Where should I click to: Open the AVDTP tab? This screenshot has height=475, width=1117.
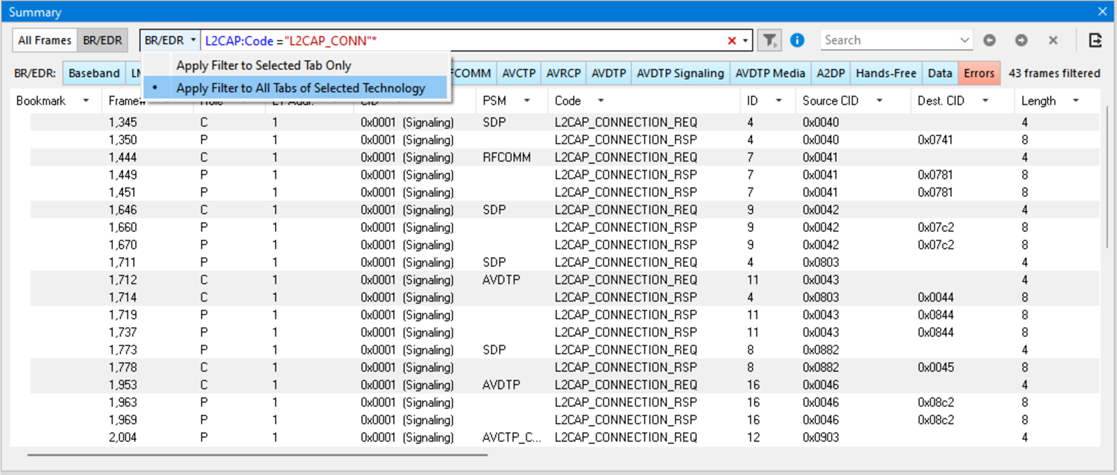(x=608, y=73)
